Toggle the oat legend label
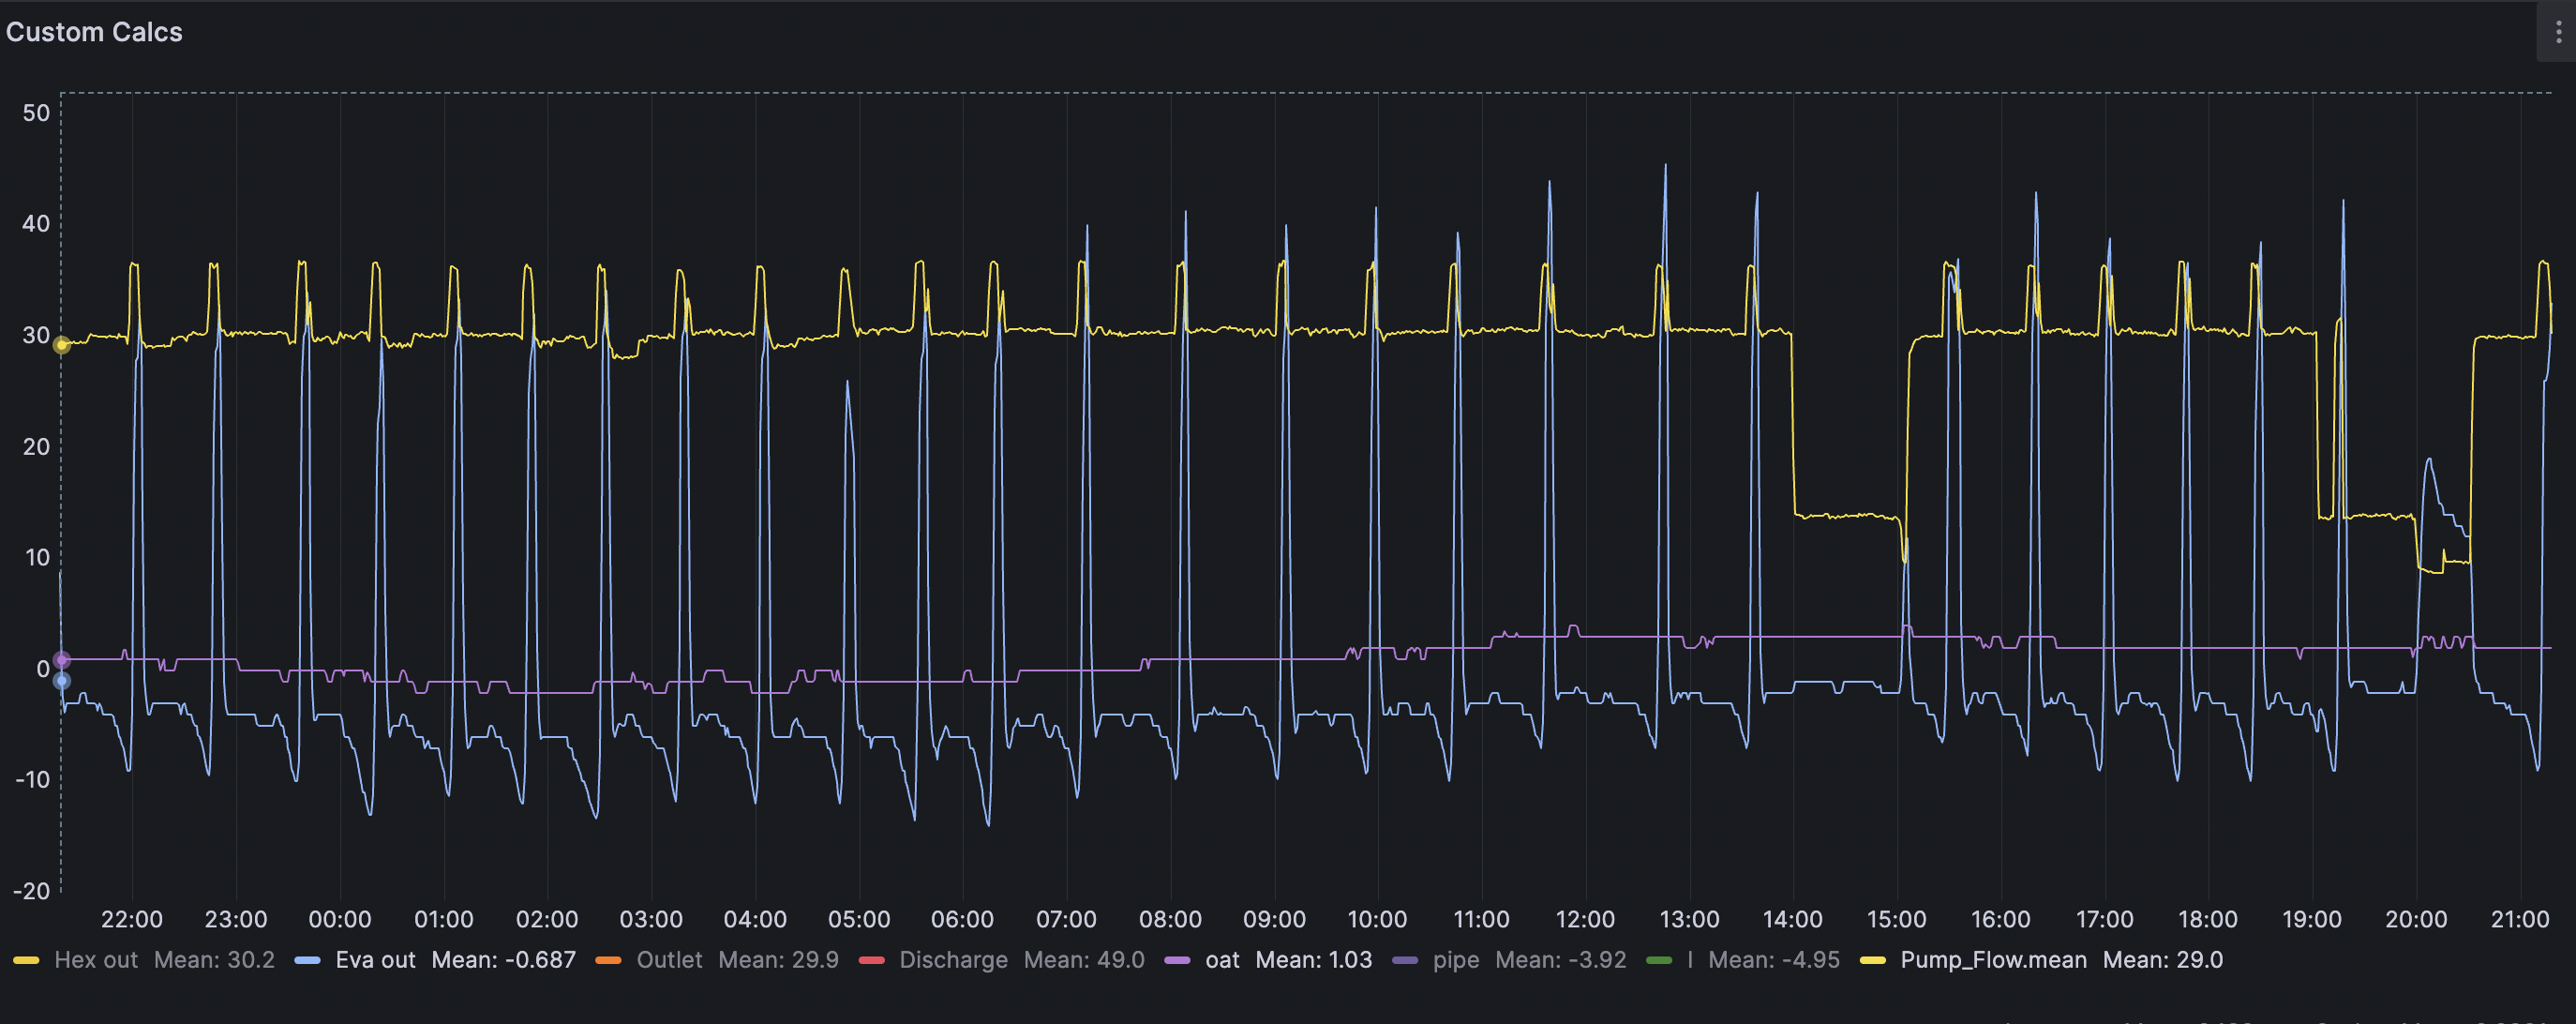The width and height of the screenshot is (2576, 1024). coord(1221,960)
